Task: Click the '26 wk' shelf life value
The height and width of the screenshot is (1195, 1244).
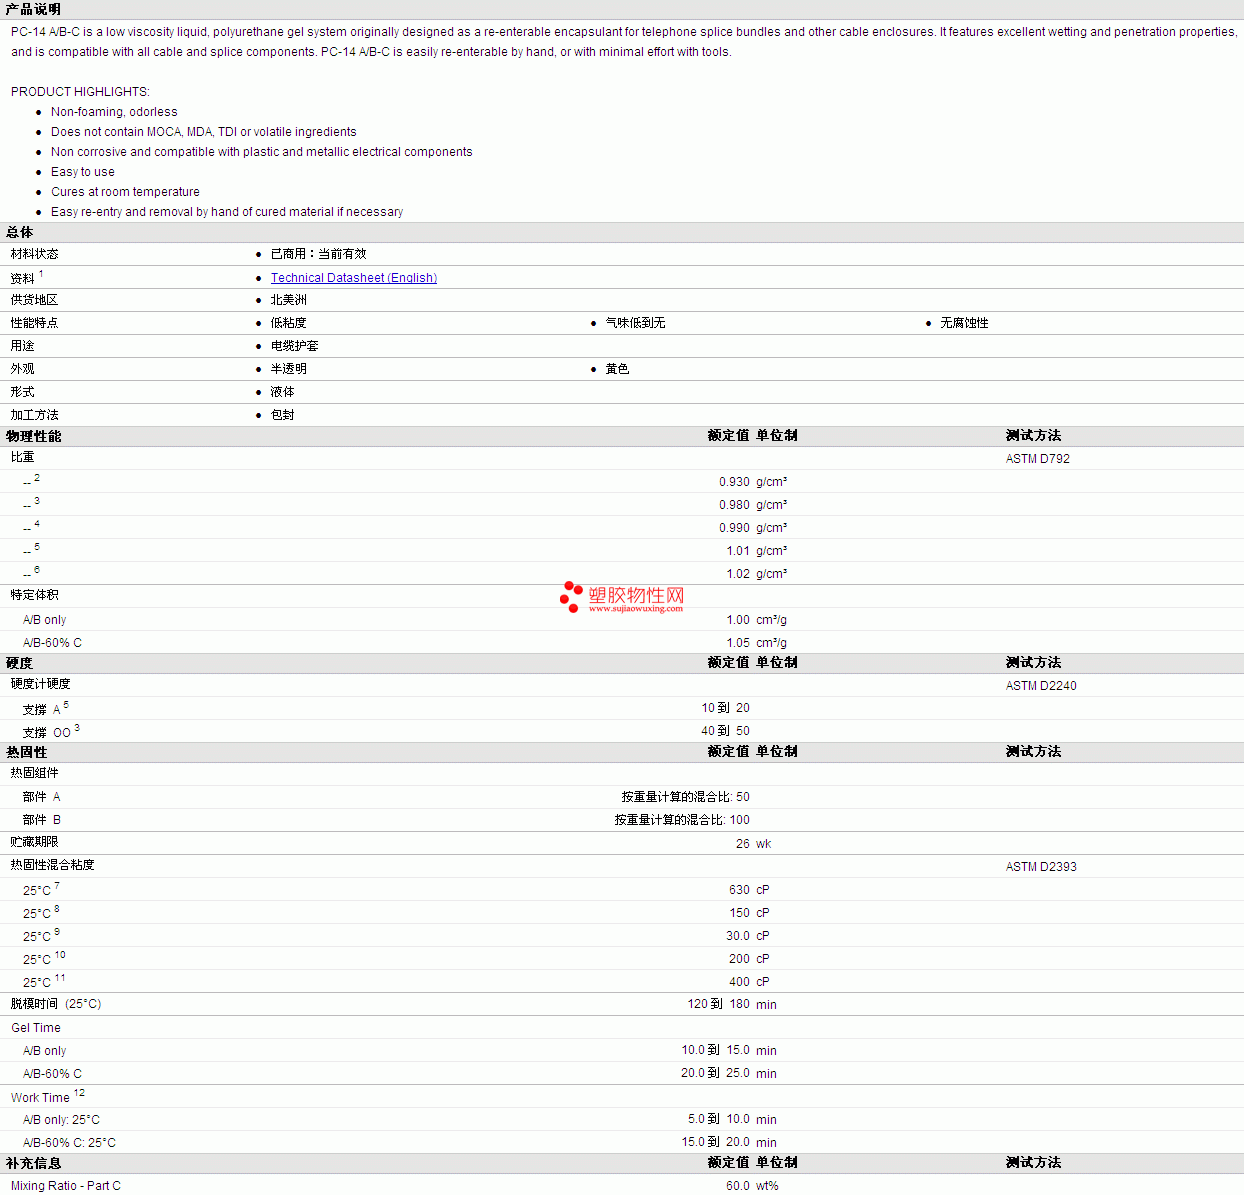Action: tap(754, 844)
